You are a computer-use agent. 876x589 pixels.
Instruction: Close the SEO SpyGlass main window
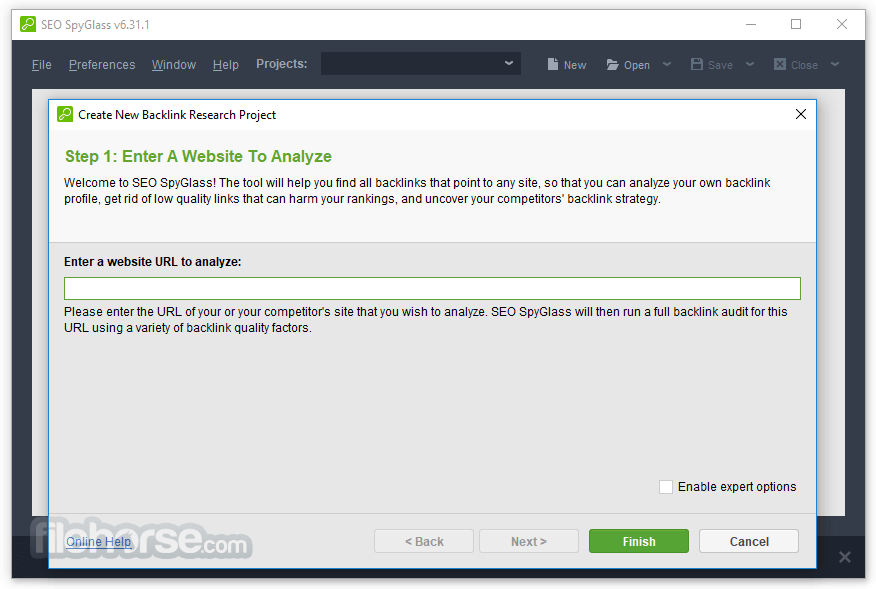(841, 24)
